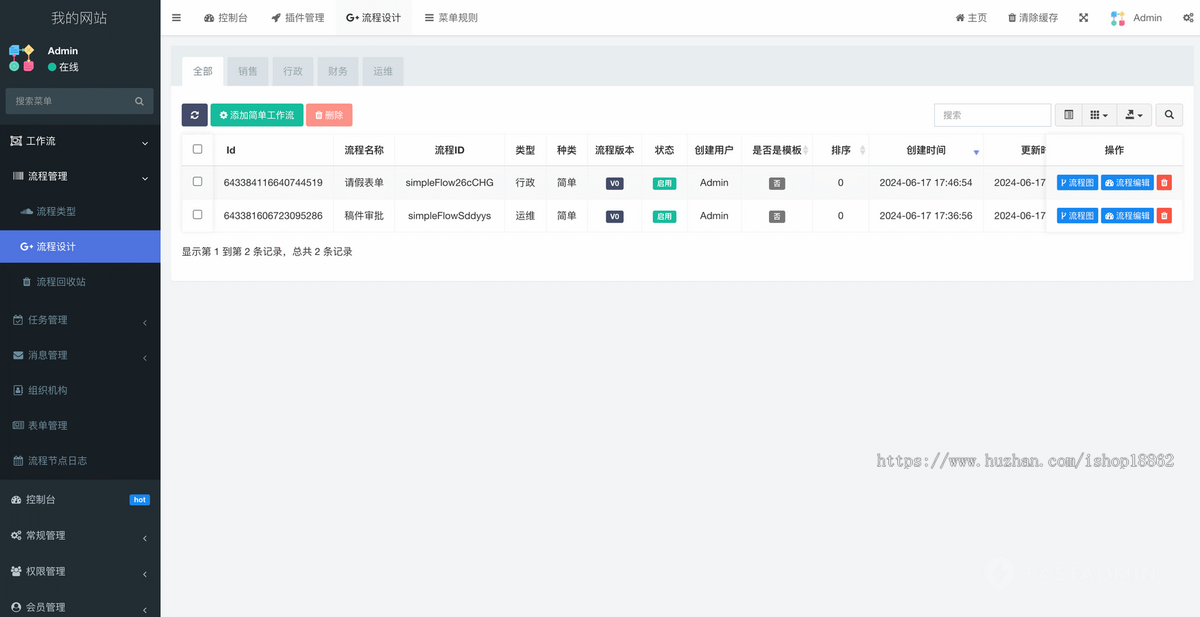The width and height of the screenshot is (1200, 617).
Task: Click the red trash icon on 请假表单 row
Action: point(1164,182)
